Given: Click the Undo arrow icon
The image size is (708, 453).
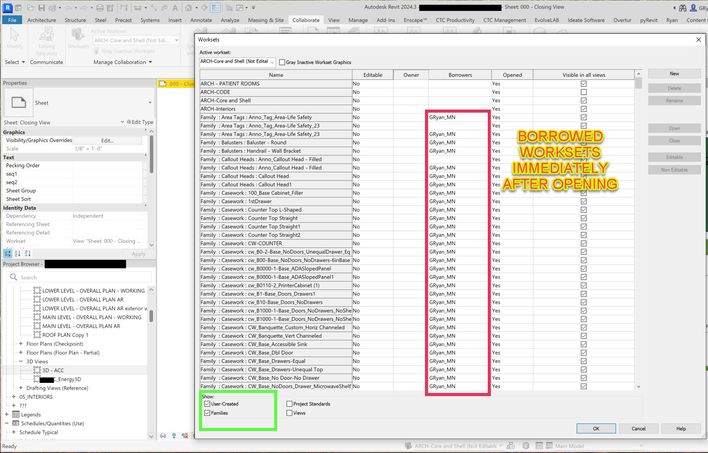Looking at the screenshot, I should (71, 8).
